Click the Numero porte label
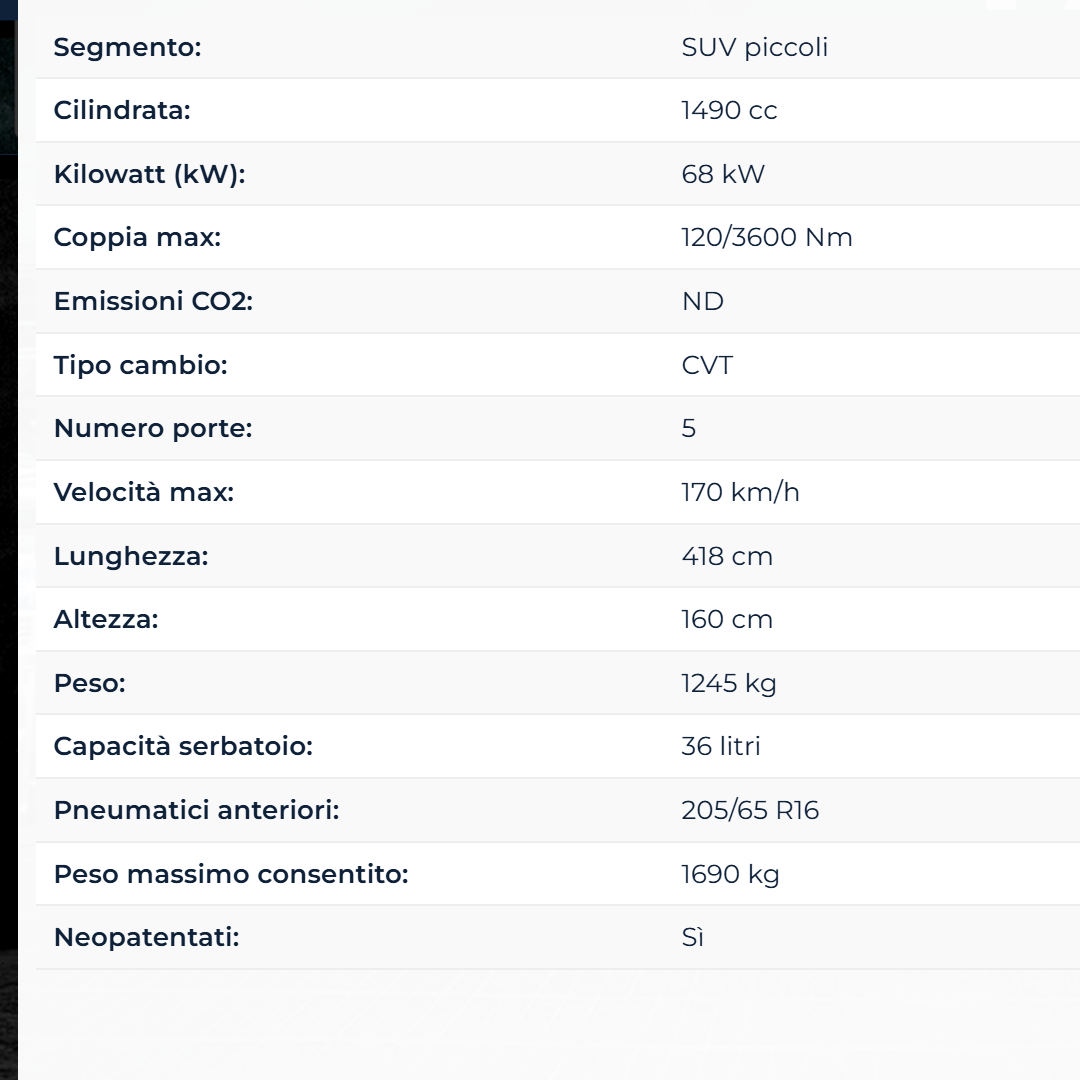 [153, 428]
